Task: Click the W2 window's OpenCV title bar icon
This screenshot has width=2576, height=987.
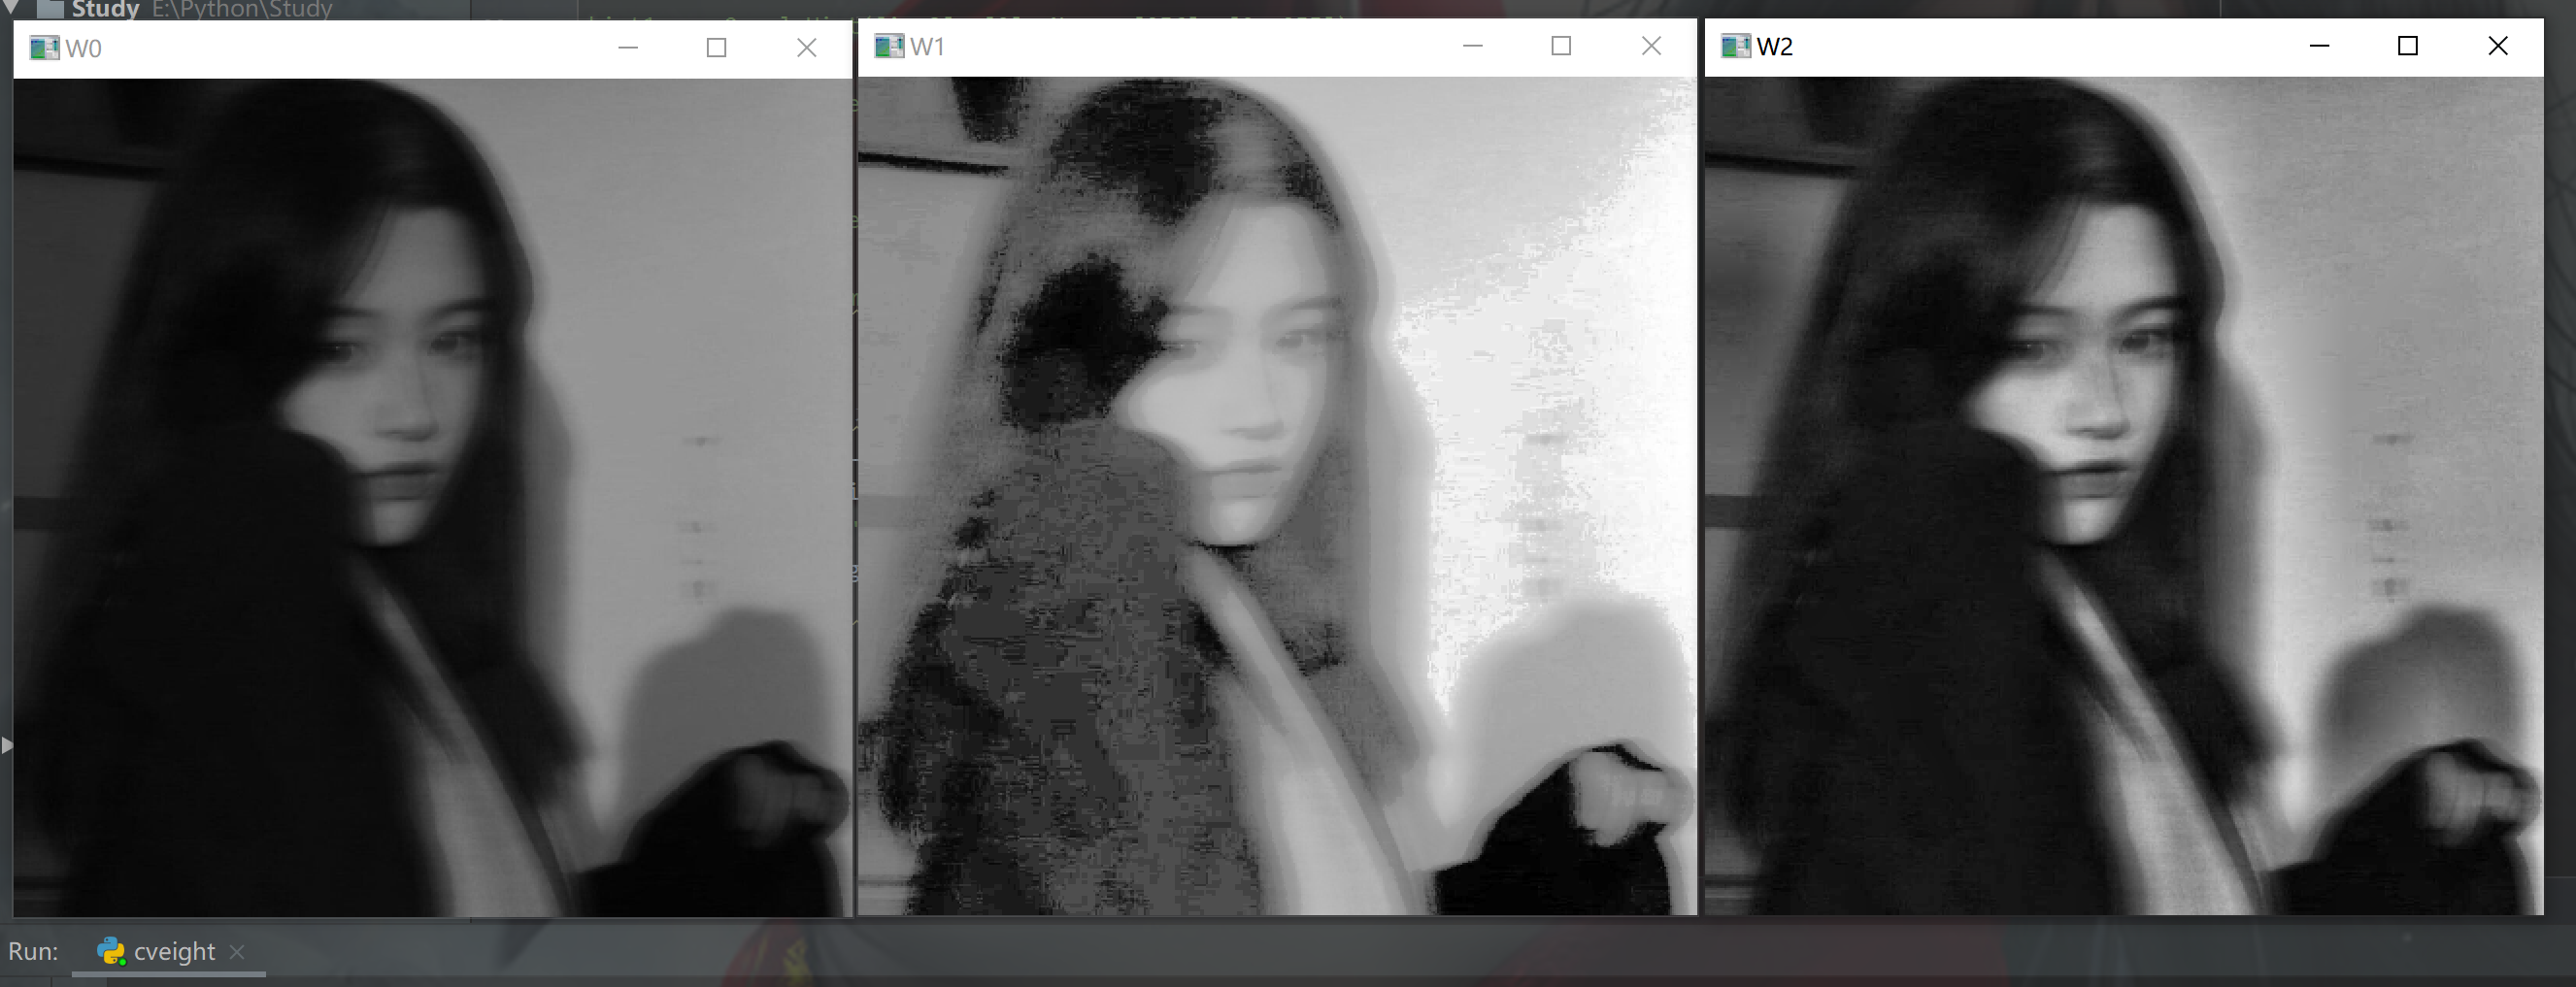Action: point(1734,46)
